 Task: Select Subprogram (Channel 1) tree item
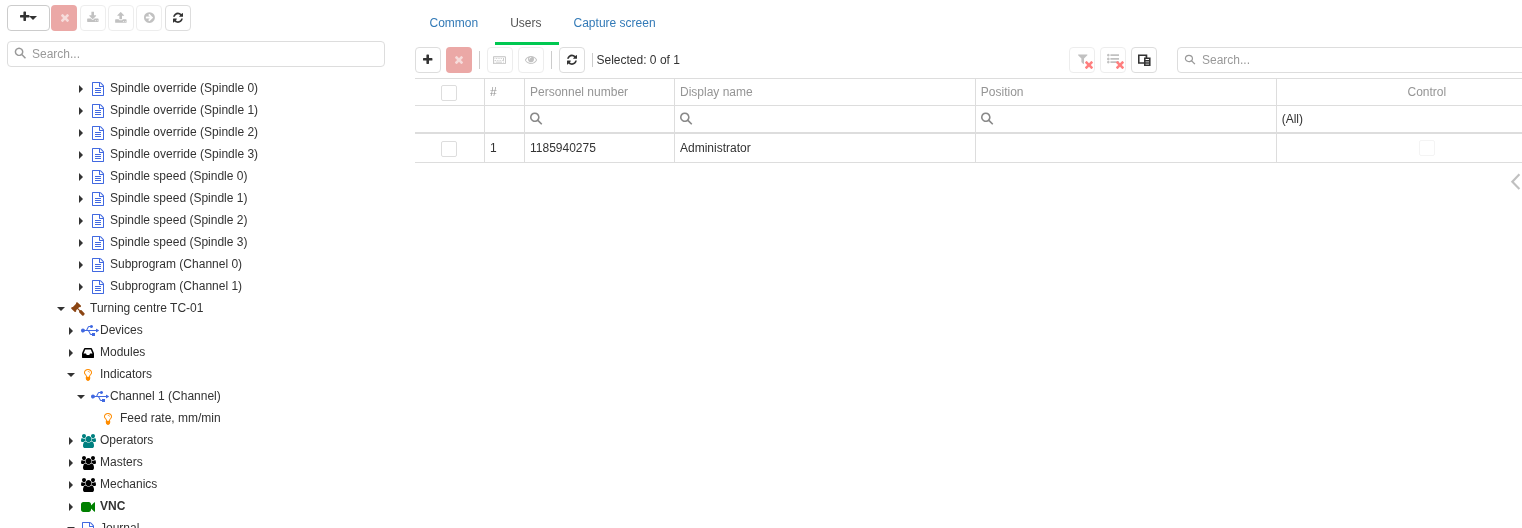click(x=176, y=286)
